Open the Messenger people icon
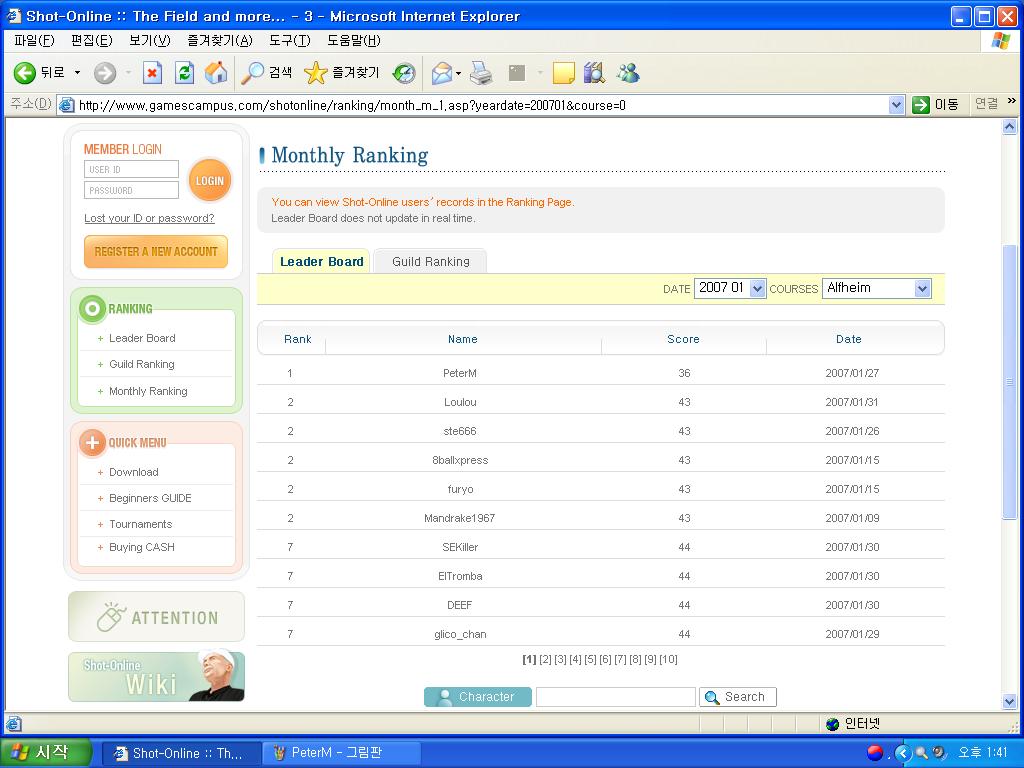 click(628, 73)
